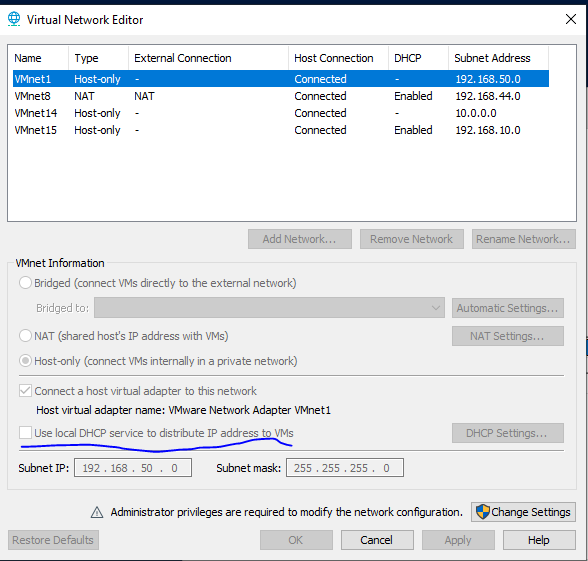
Task: Click the Add Network button
Action: pos(300,239)
